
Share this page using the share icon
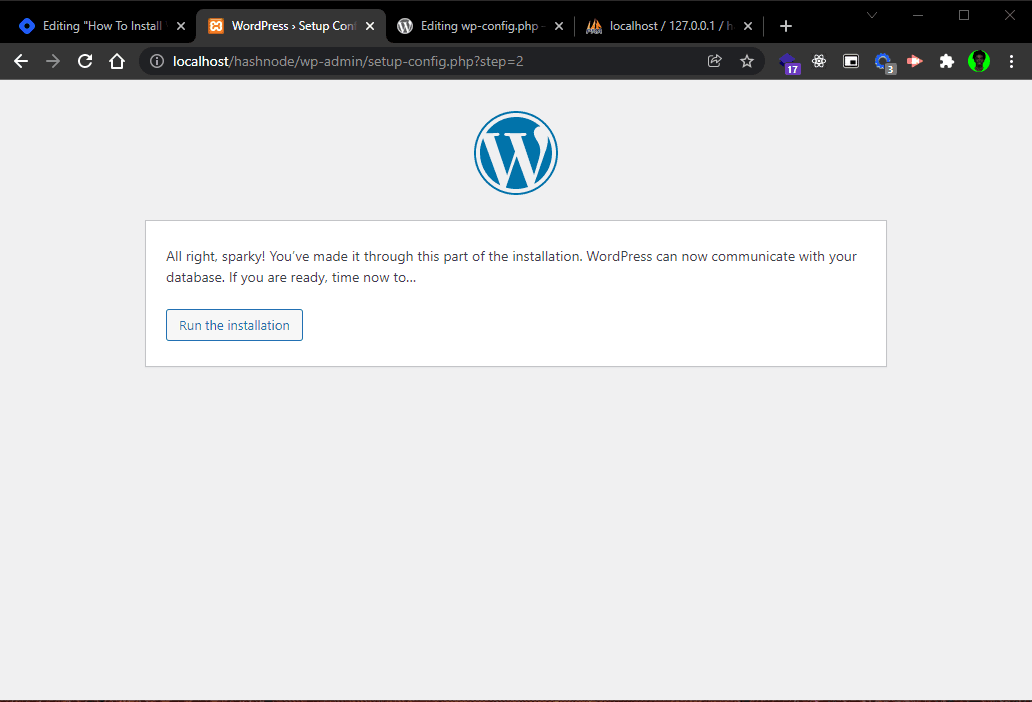[715, 61]
